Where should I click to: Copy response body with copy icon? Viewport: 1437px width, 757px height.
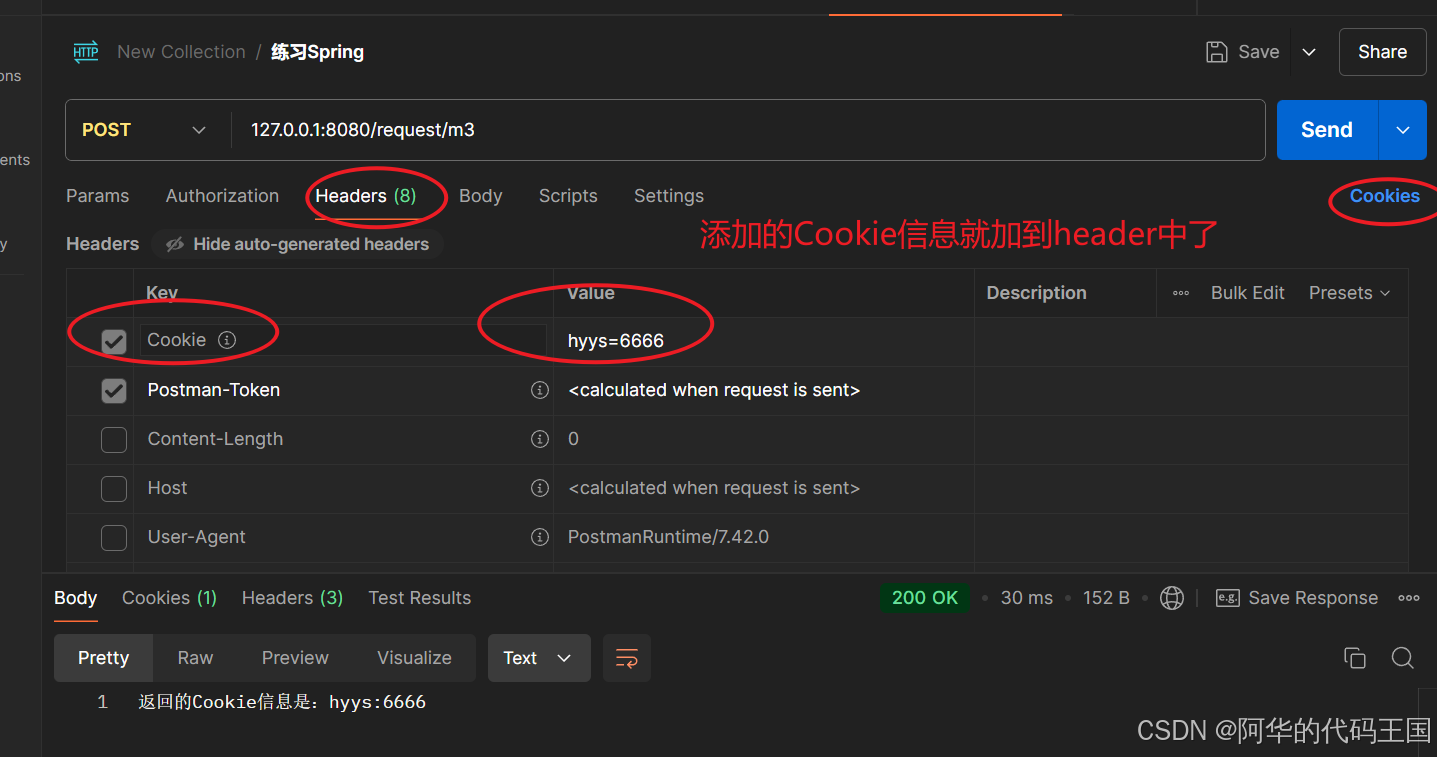click(1355, 658)
